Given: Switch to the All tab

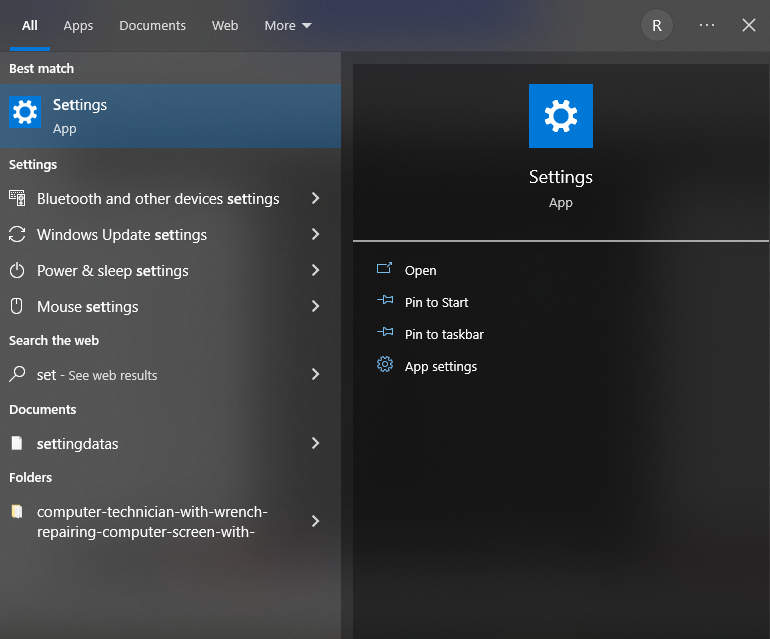Looking at the screenshot, I should pyautogui.click(x=29, y=26).
